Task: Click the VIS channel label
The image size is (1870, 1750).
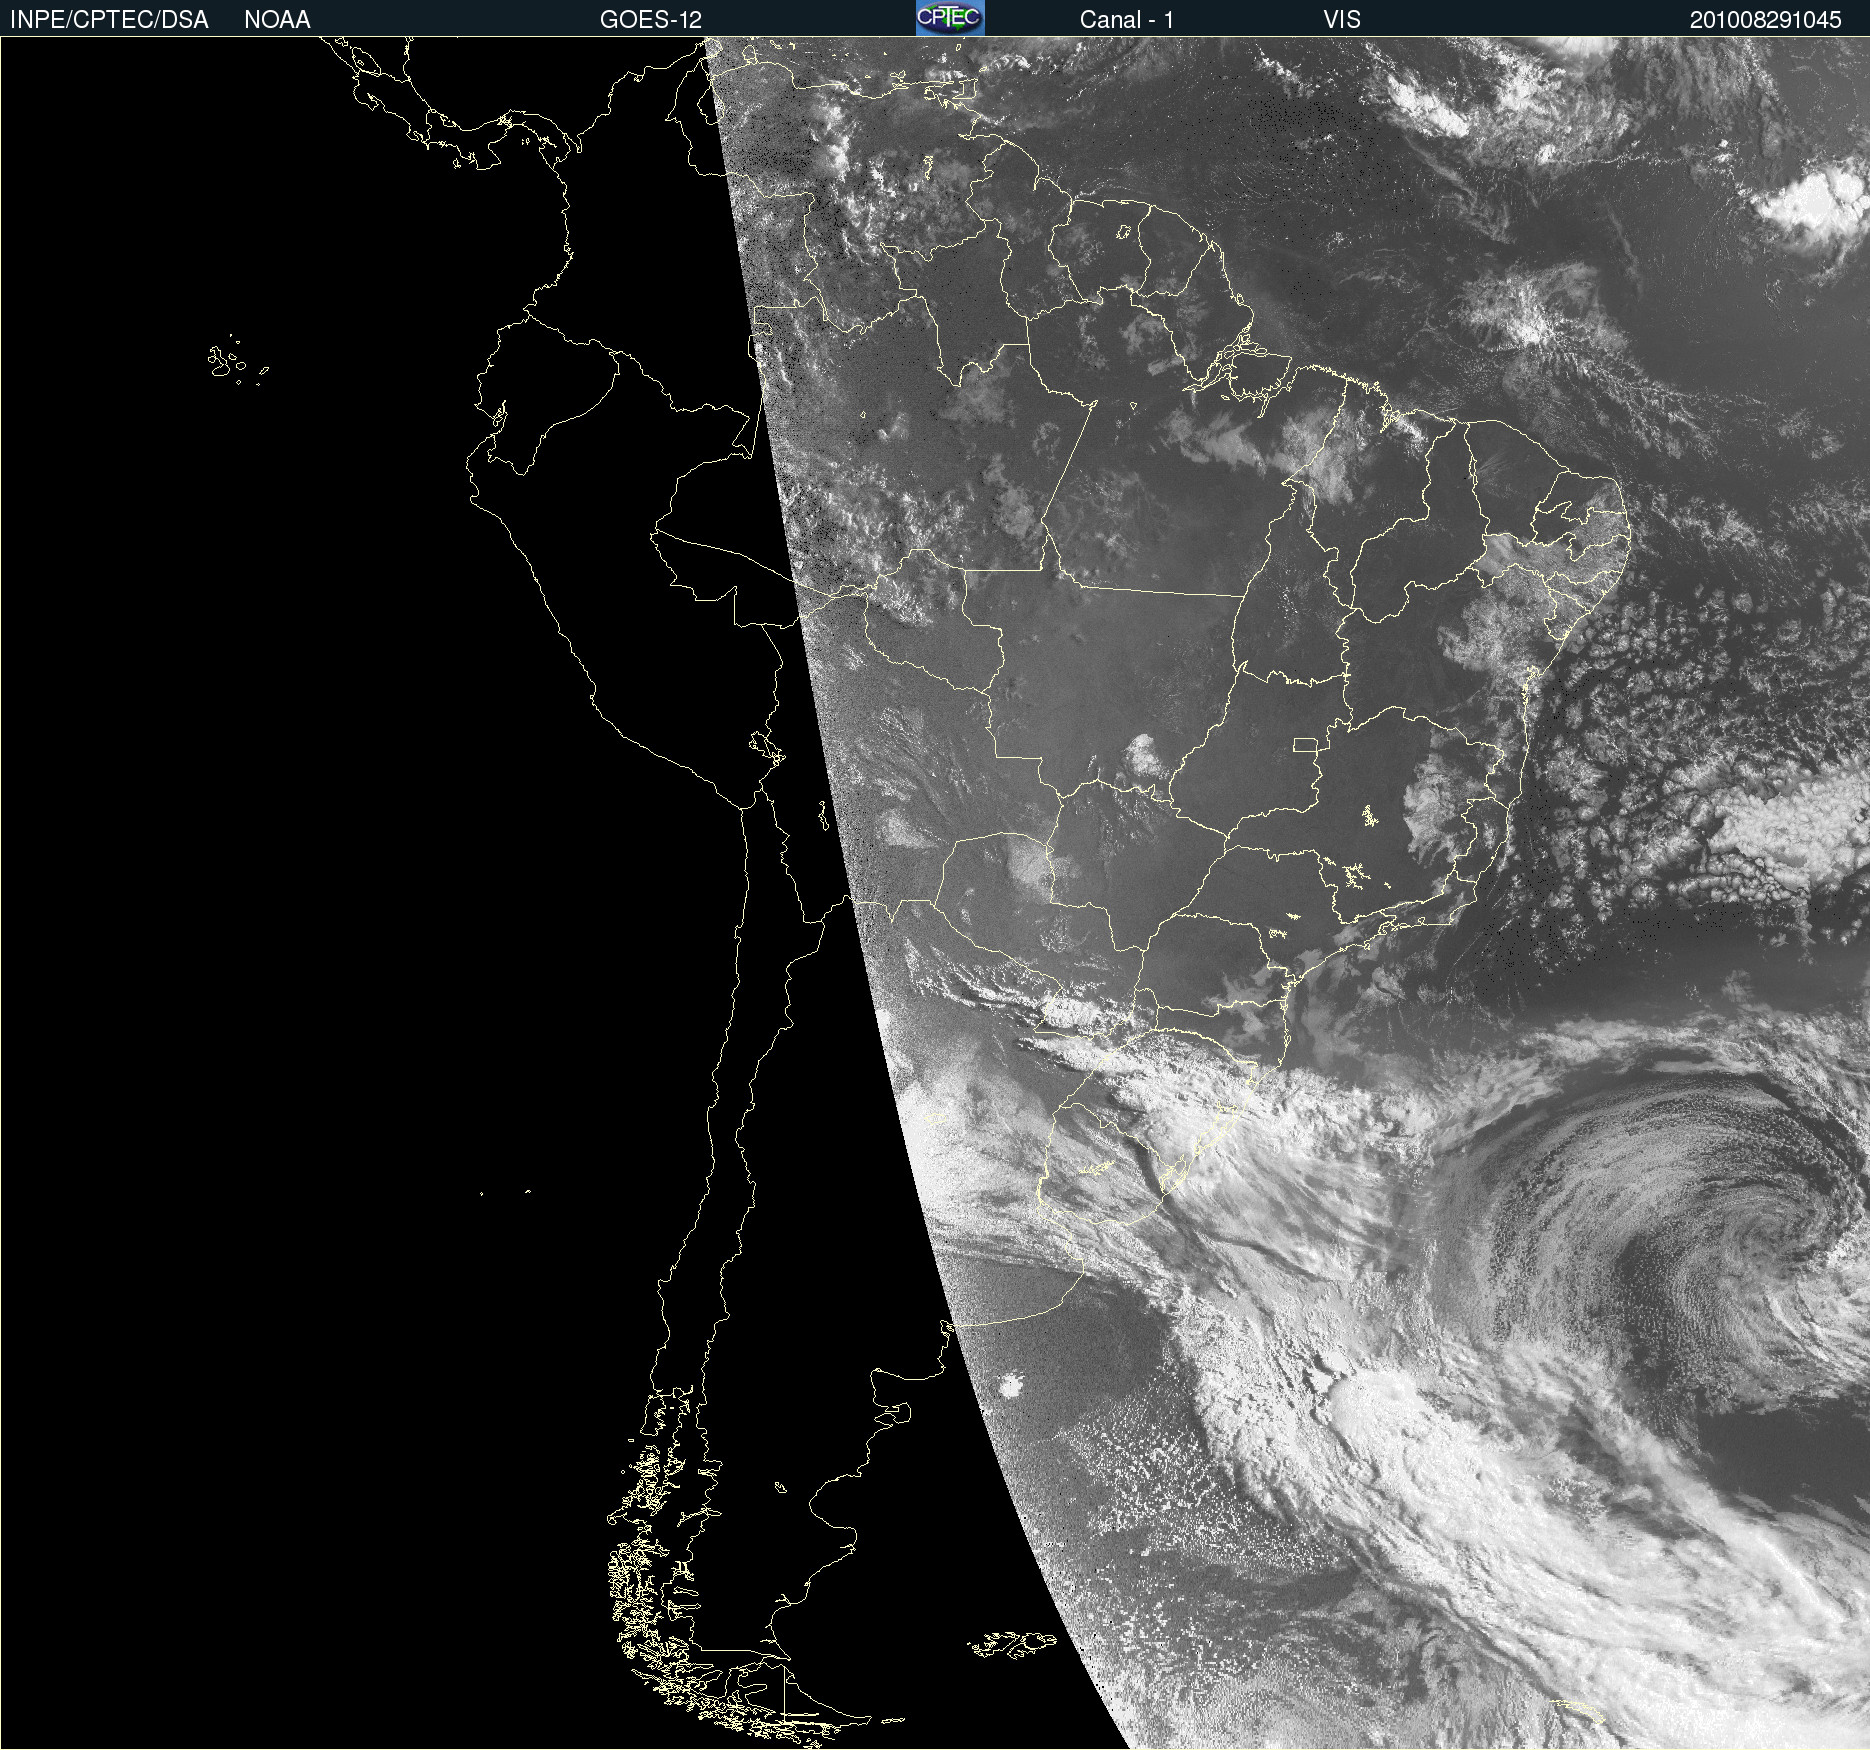Action: [x=1342, y=20]
